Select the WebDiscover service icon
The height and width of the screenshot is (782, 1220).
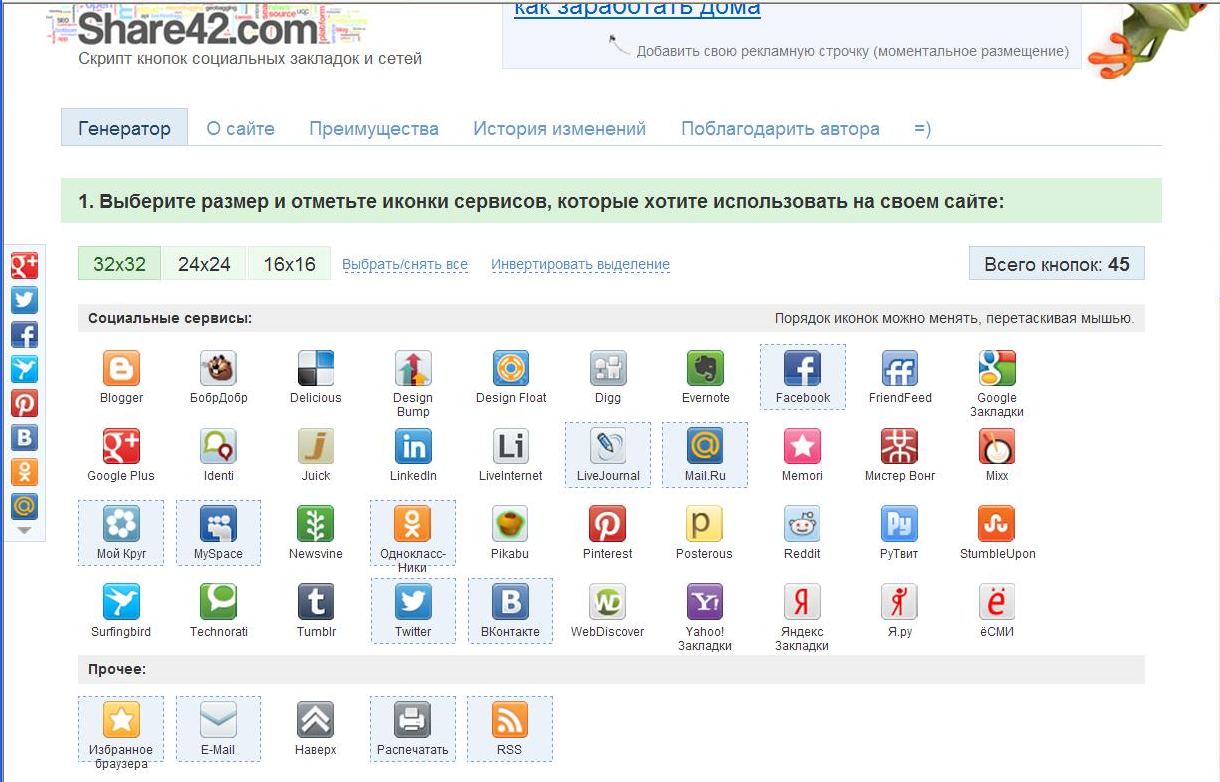[x=608, y=602]
